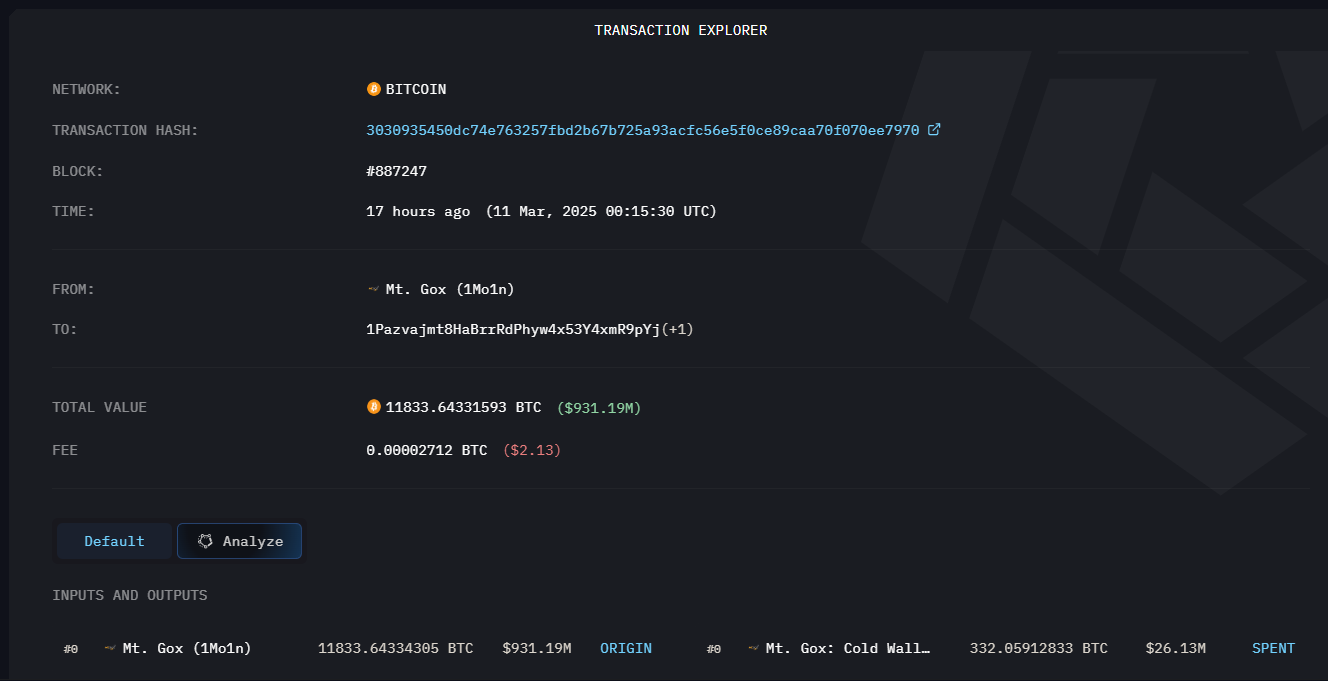Viewport: 1328px width, 681px height.
Task: Click the $26.13M output value
Action: click(1176, 648)
